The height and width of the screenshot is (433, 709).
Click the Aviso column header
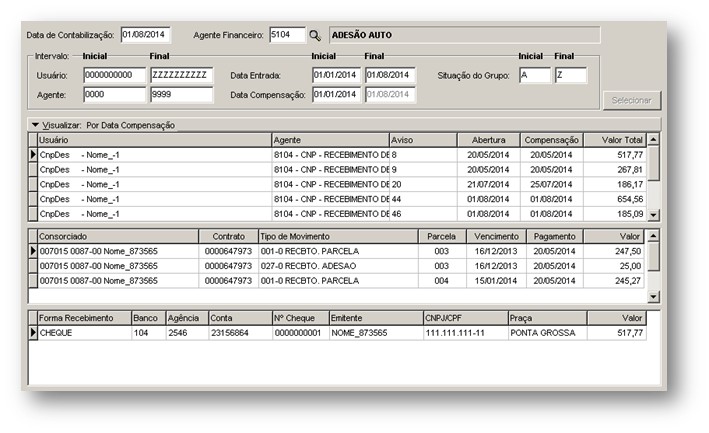click(423, 140)
